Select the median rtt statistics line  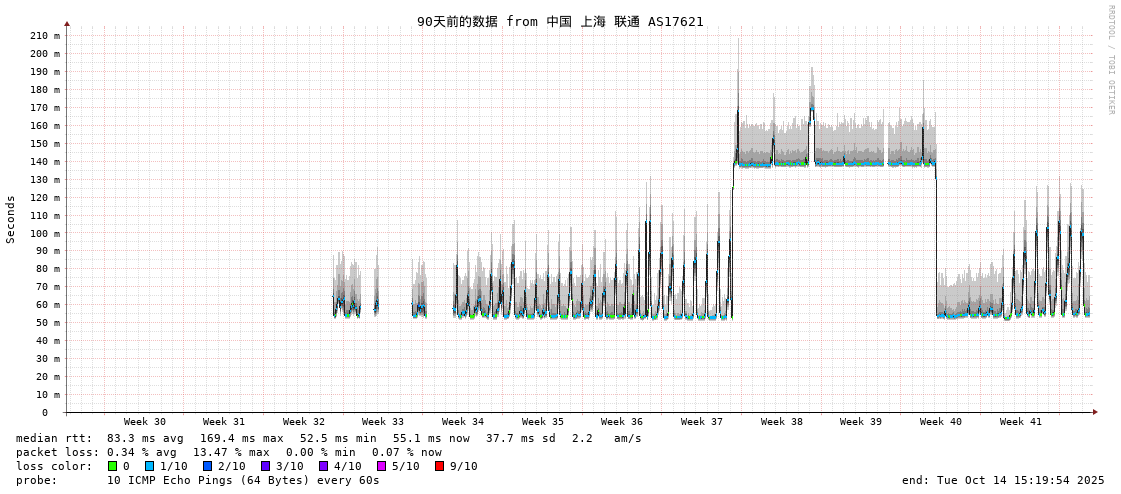pyautogui.click(x=328, y=438)
